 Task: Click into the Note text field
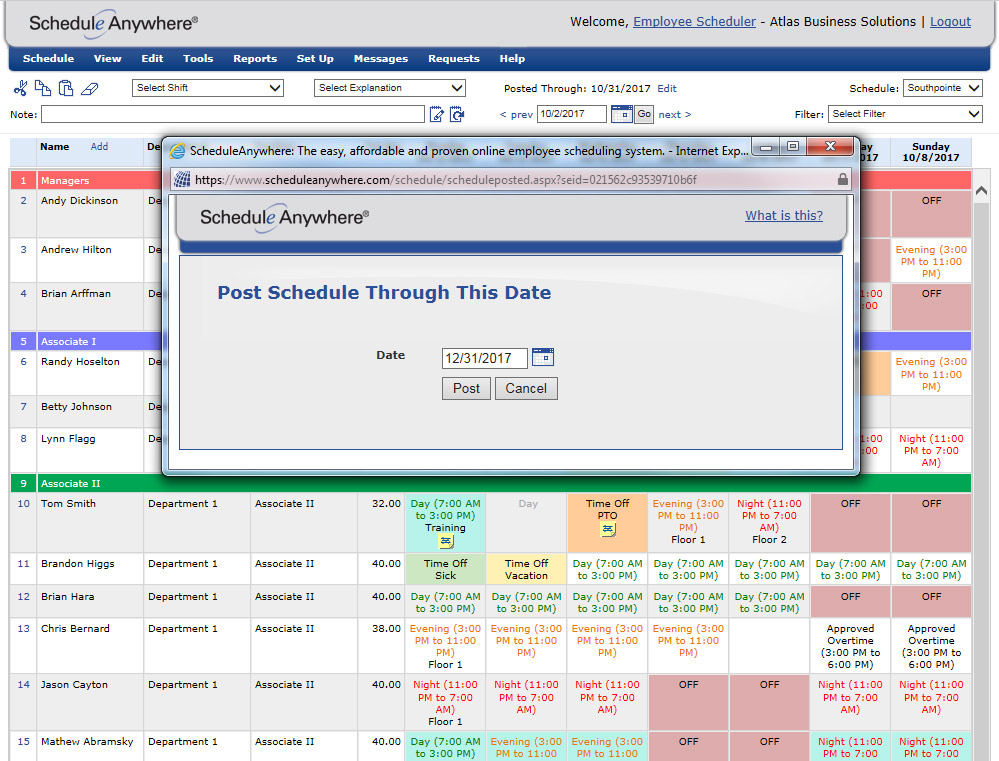click(x=233, y=114)
